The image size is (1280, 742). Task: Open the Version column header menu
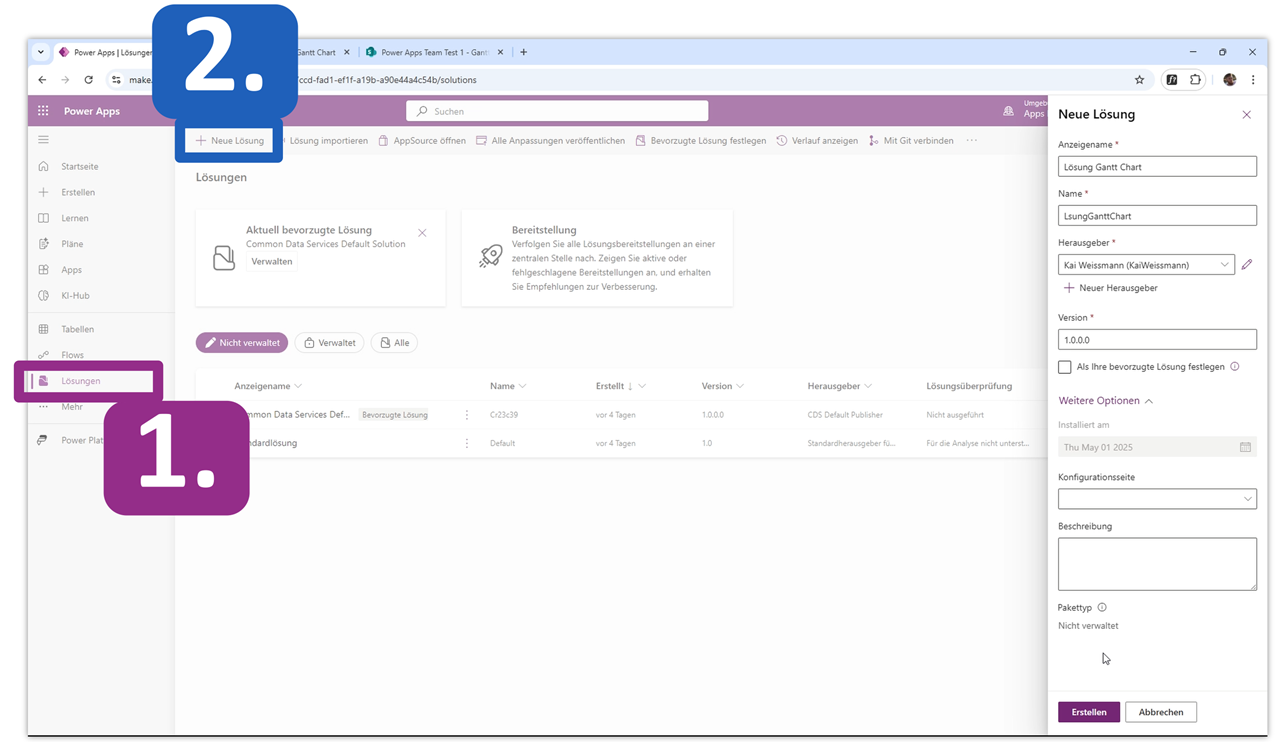pyautogui.click(x=723, y=386)
